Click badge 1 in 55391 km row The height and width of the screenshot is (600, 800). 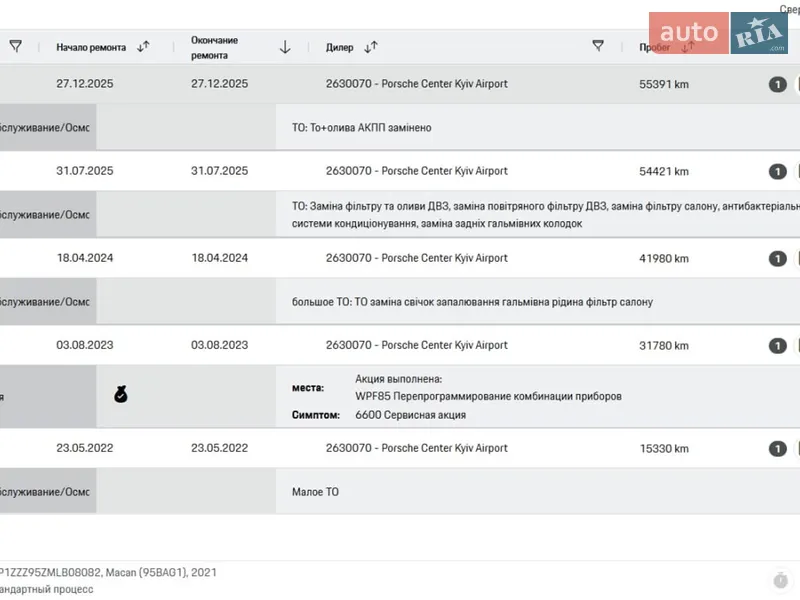[778, 84]
